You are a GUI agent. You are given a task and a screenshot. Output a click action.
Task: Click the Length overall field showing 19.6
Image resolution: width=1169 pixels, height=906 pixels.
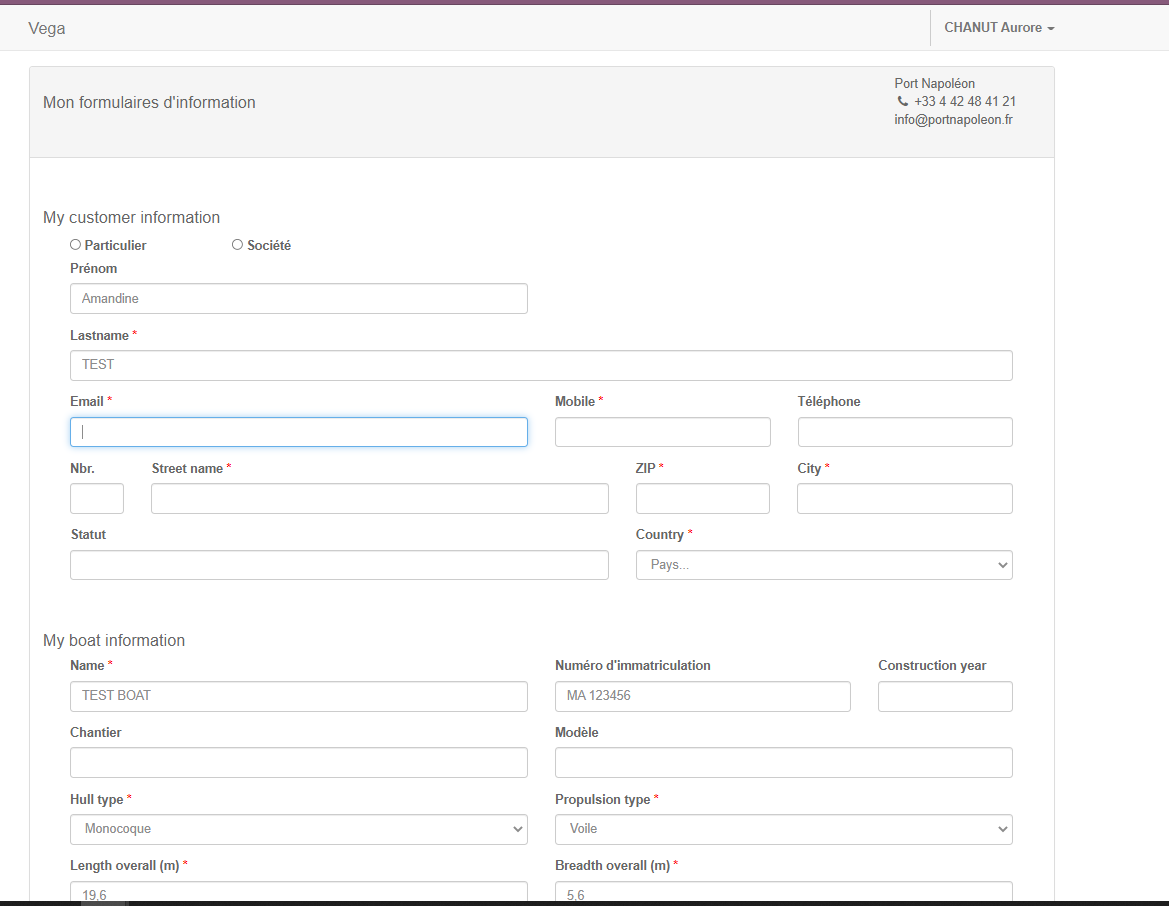click(299, 893)
